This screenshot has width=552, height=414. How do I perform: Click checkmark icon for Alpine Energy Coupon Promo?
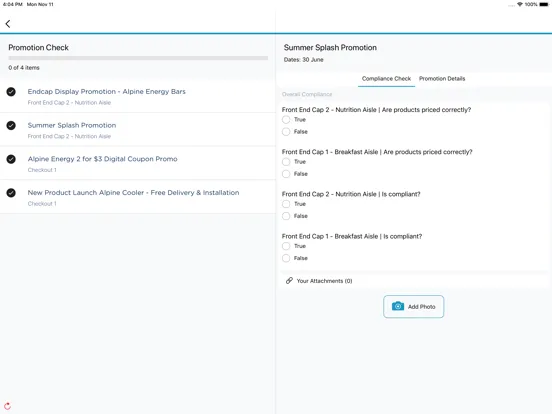tap(11, 159)
